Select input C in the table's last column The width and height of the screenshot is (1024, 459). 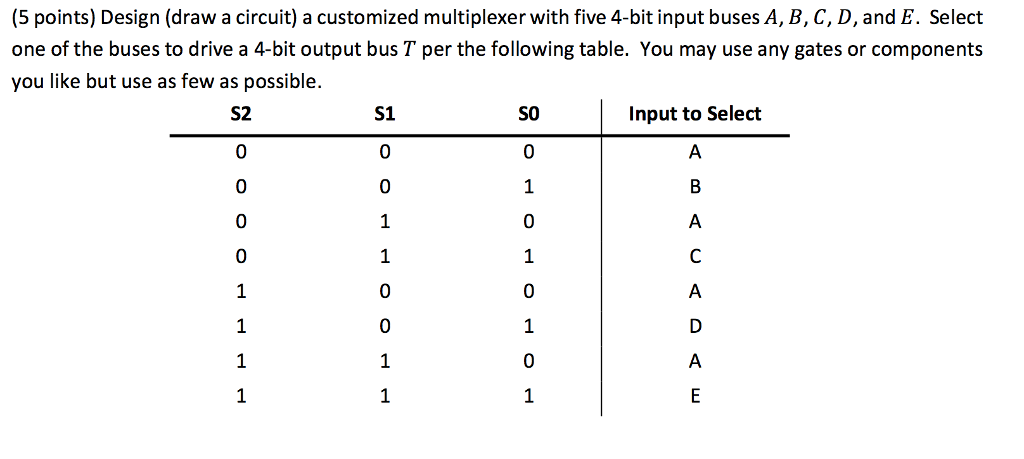pyautogui.click(x=696, y=257)
